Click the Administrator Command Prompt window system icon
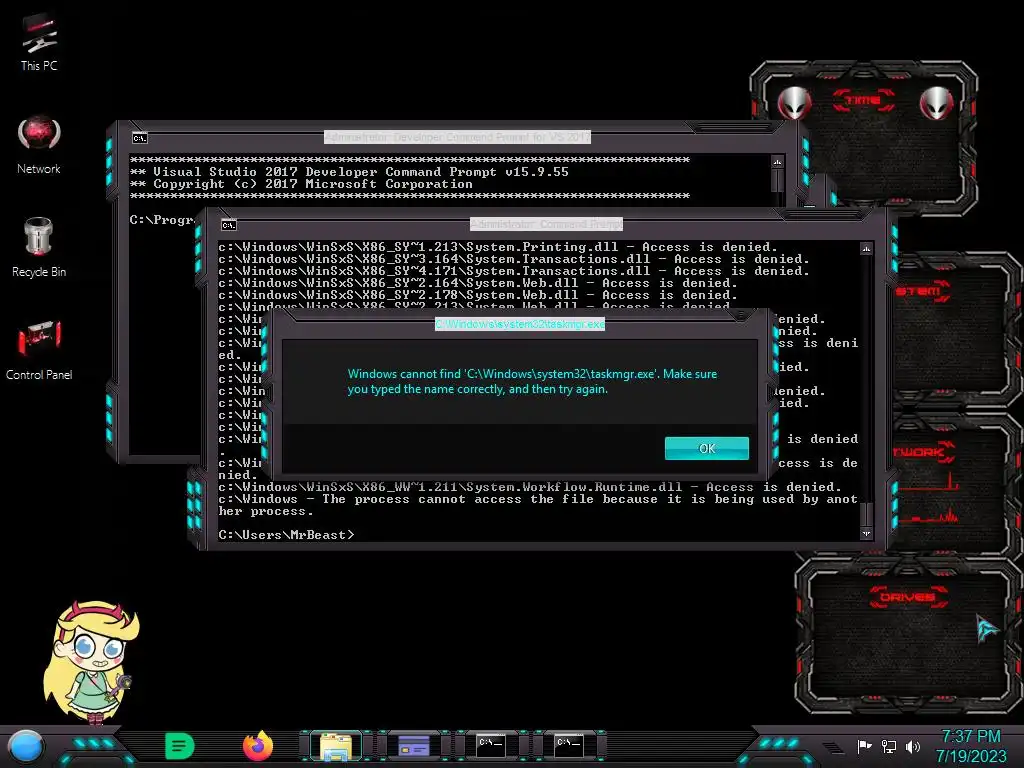Image resolution: width=1024 pixels, height=768 pixels. coord(229,225)
